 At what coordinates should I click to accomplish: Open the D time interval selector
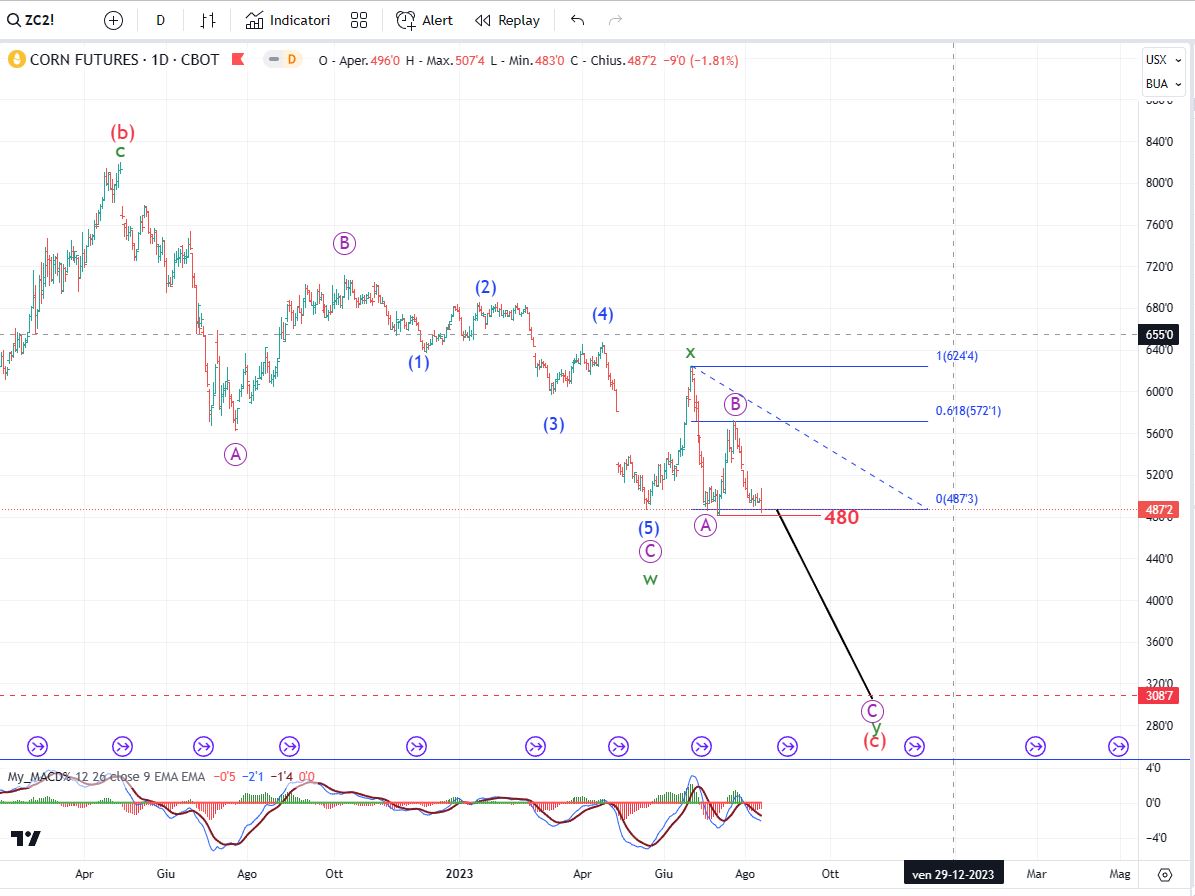click(160, 21)
